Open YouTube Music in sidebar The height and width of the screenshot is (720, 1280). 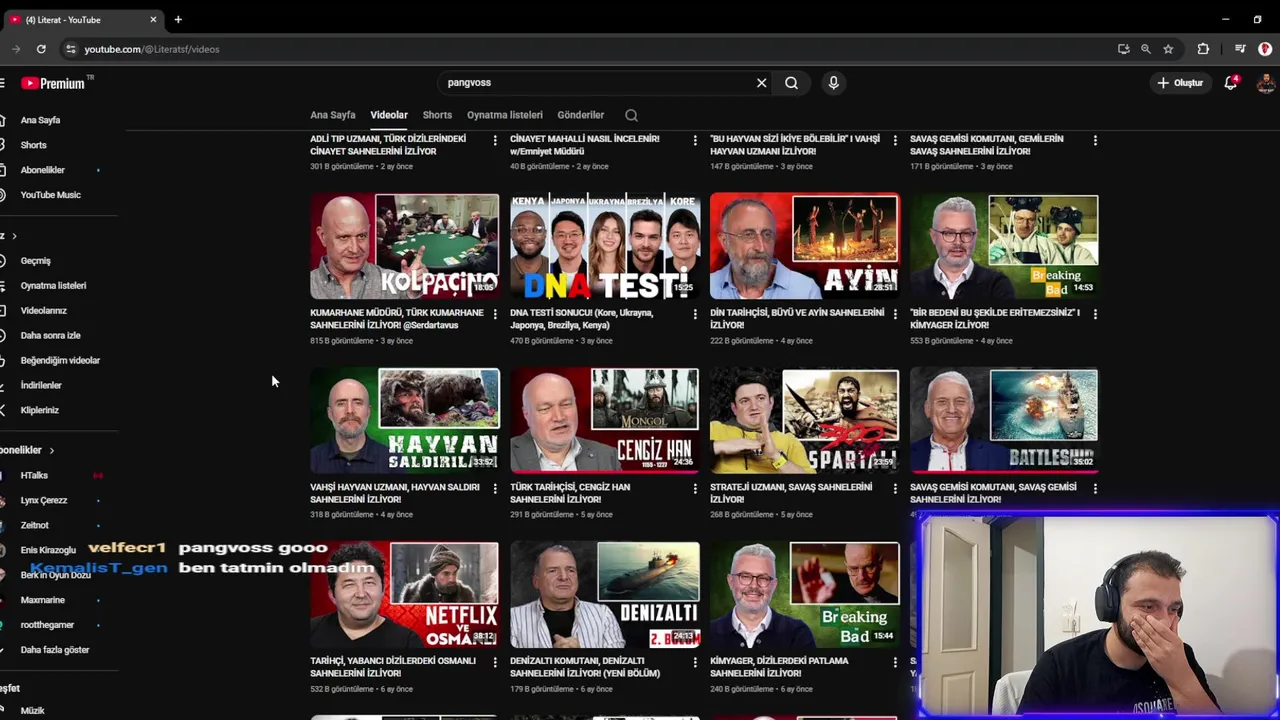coord(50,195)
